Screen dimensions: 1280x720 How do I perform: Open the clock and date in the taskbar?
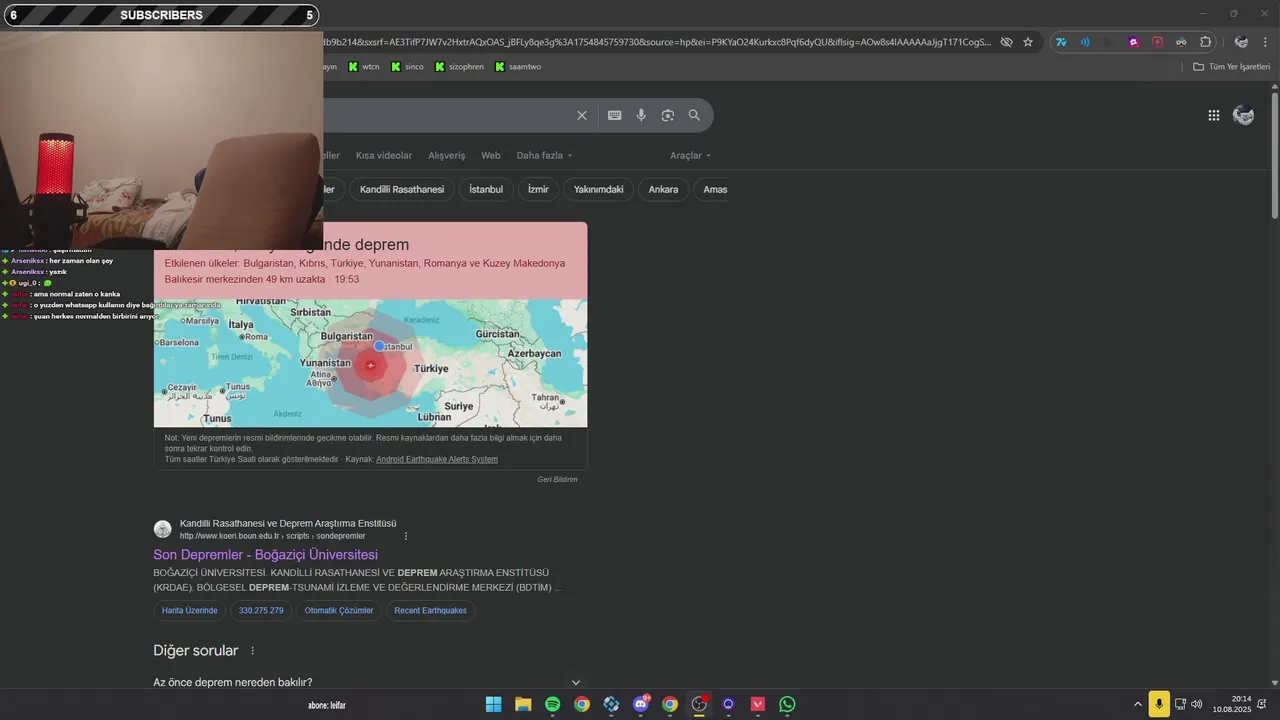1232,704
